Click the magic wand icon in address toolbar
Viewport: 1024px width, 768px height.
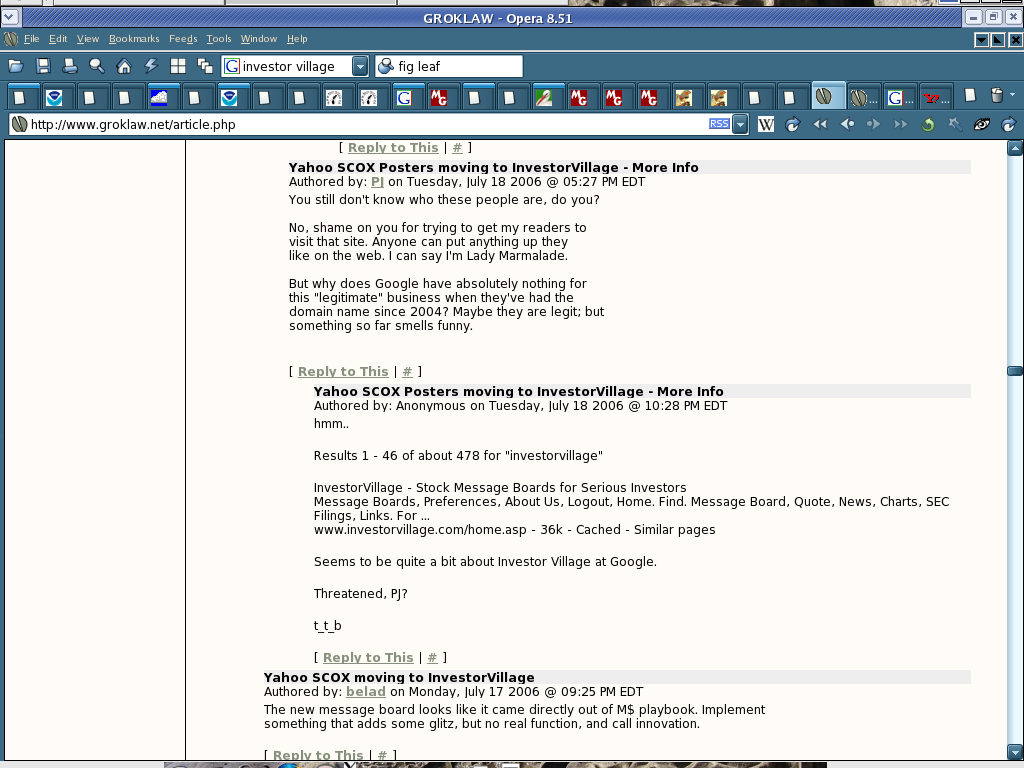tap(954, 124)
